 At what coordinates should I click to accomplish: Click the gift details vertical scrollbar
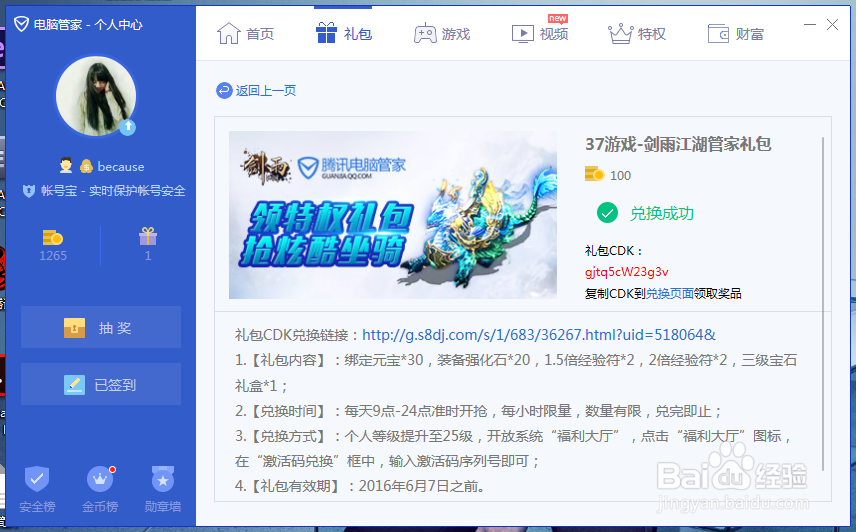click(x=823, y=303)
